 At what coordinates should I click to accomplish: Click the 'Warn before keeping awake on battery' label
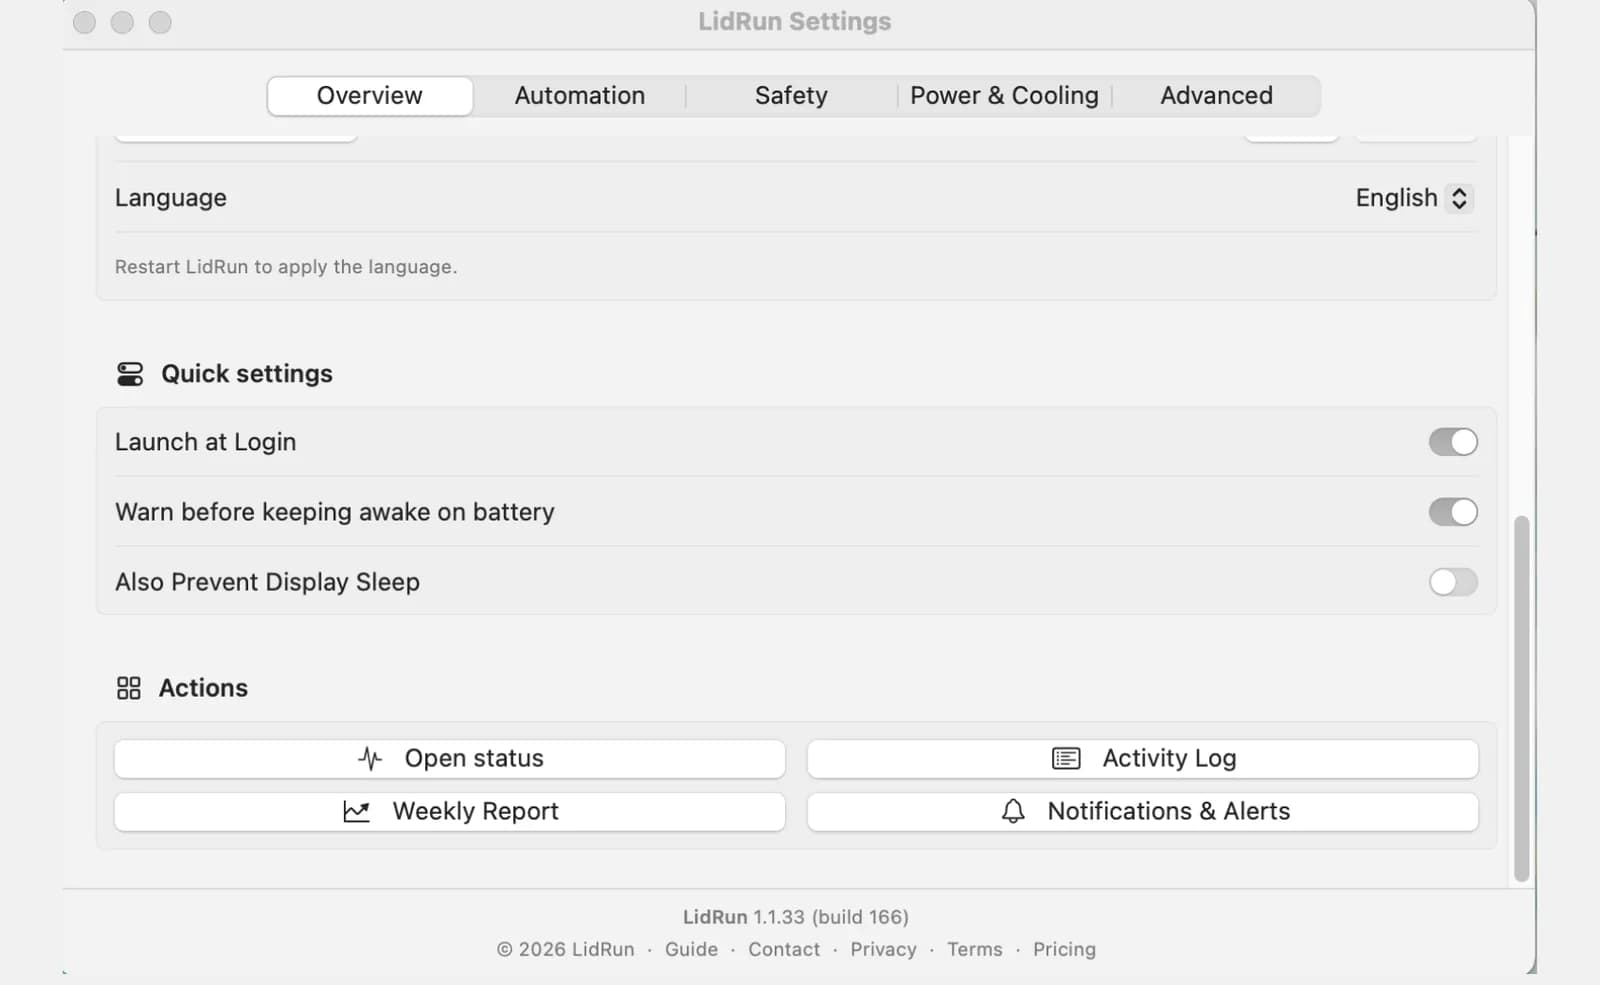pyautogui.click(x=335, y=512)
